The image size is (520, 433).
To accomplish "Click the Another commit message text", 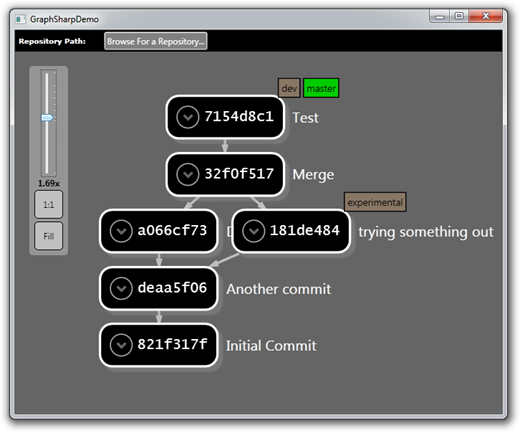I will (x=279, y=289).
